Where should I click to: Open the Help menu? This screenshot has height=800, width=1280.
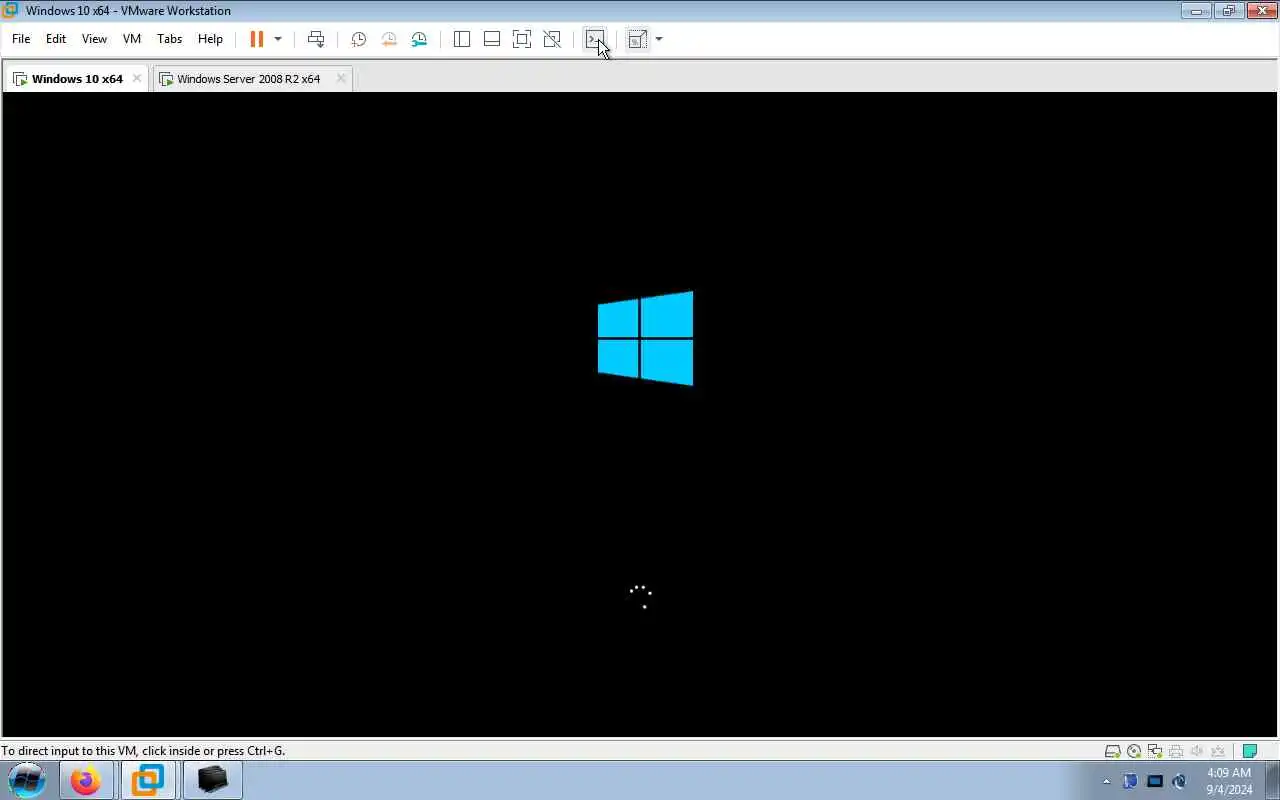coord(210,39)
